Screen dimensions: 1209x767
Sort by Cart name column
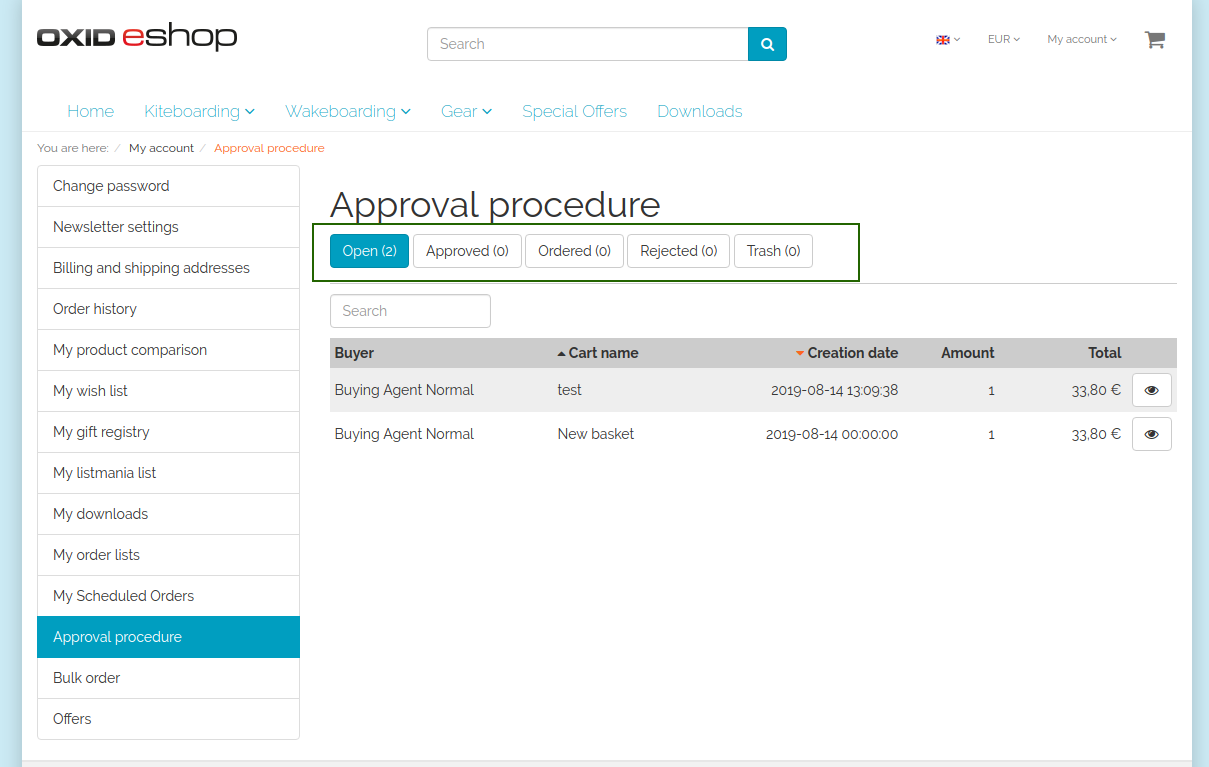pos(602,353)
